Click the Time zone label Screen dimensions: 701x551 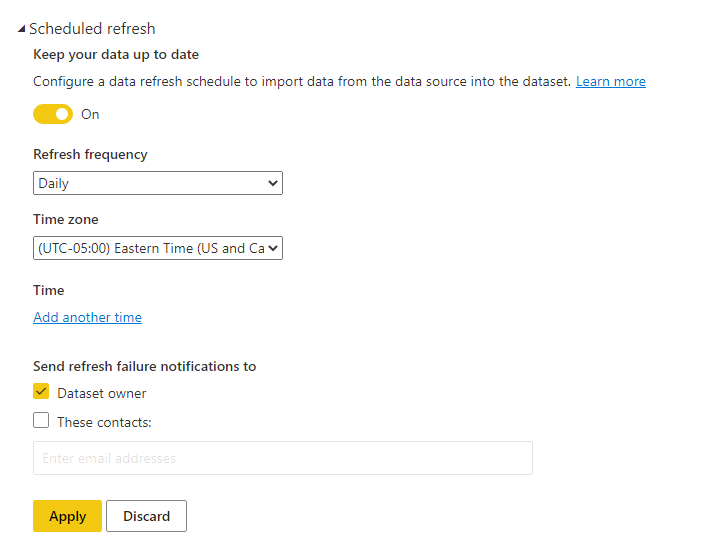pos(66,219)
